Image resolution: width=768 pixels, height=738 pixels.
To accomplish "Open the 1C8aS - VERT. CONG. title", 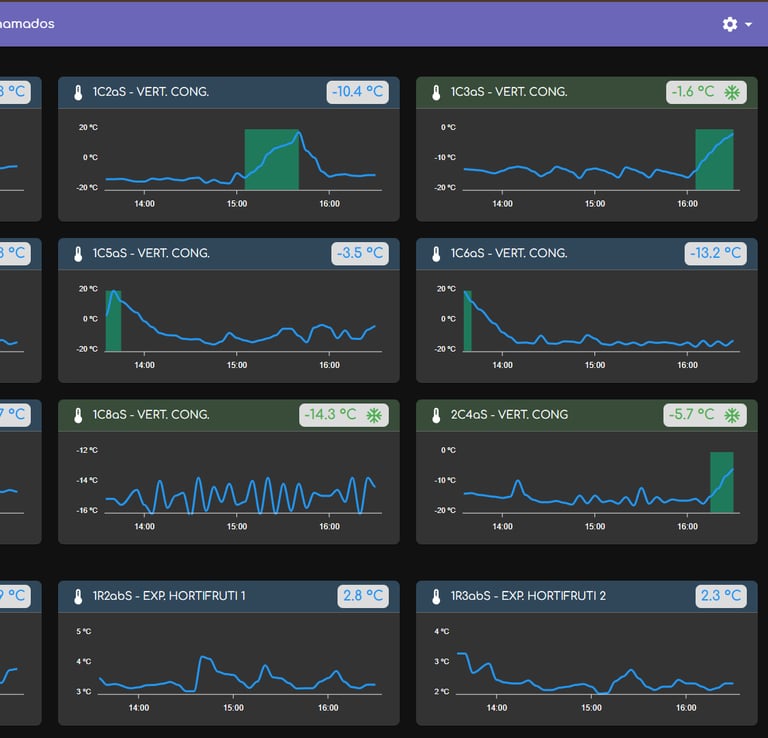I will click(151, 415).
